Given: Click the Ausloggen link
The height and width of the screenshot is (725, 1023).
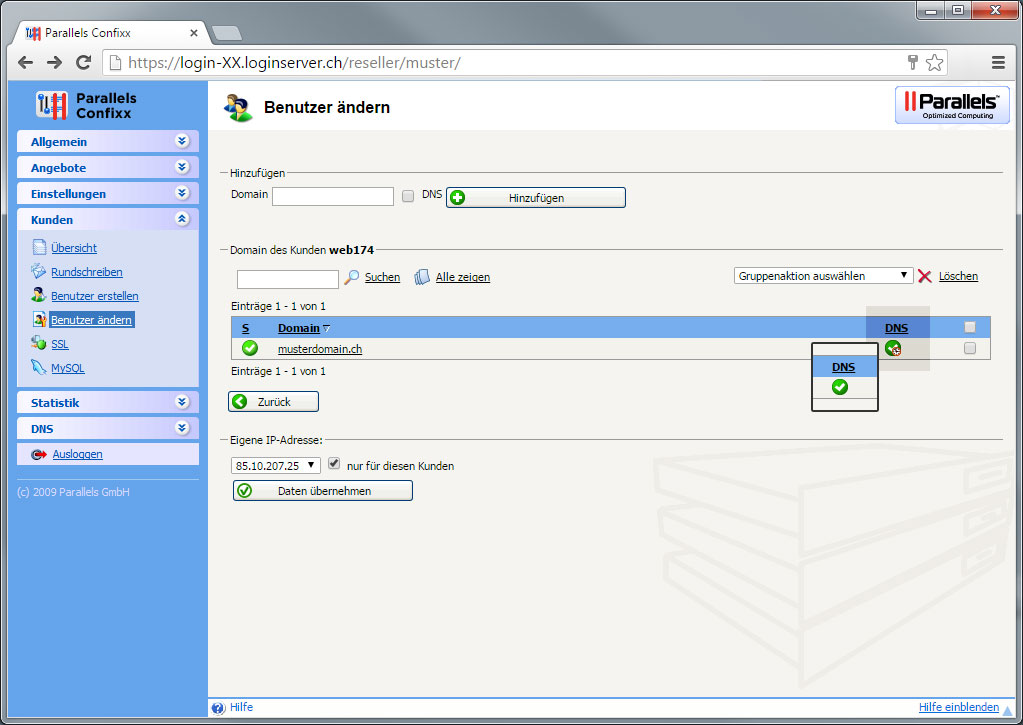Looking at the screenshot, I should tap(78, 454).
